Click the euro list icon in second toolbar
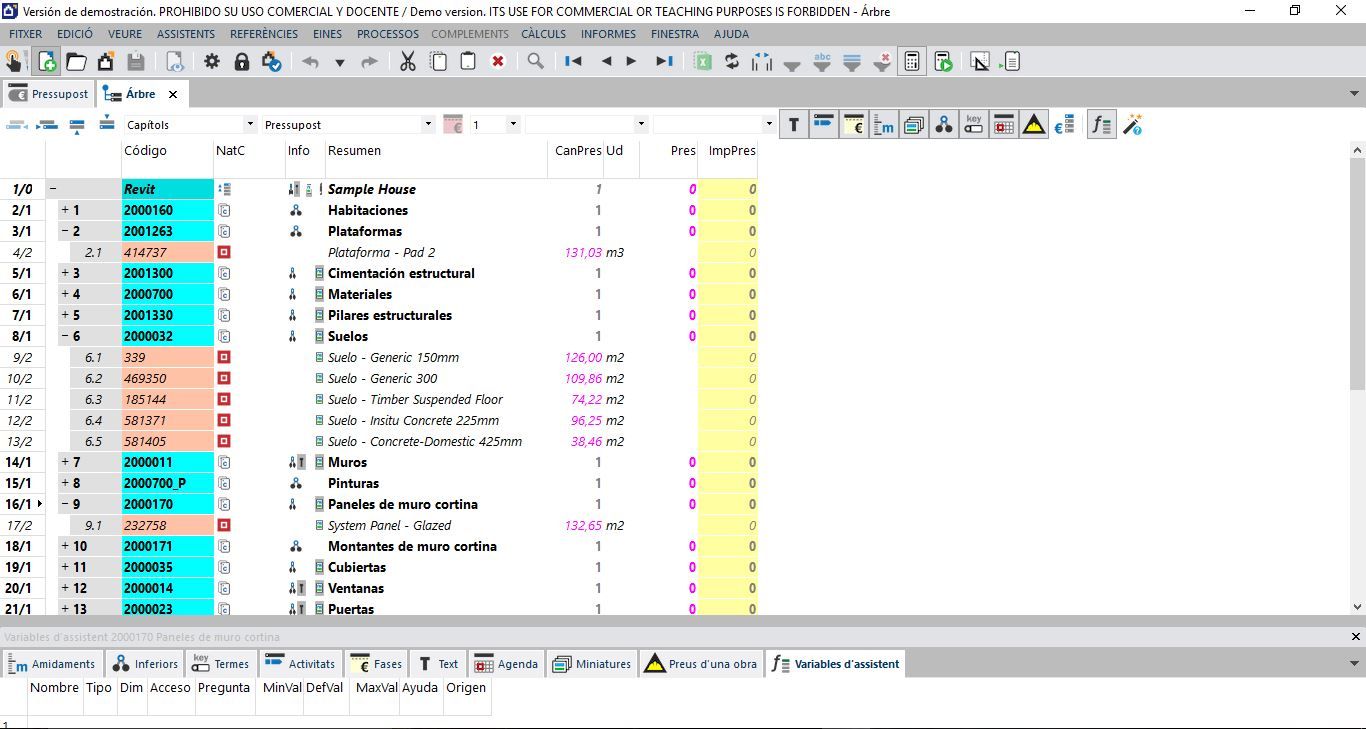 pyautogui.click(x=1064, y=125)
